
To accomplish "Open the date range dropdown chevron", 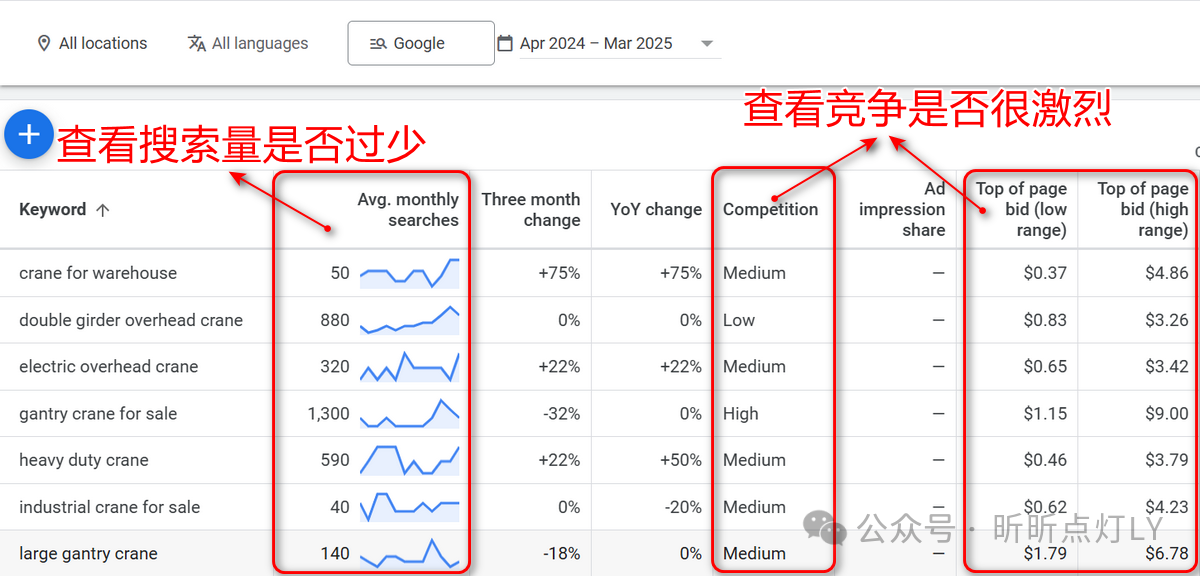I will pos(707,43).
